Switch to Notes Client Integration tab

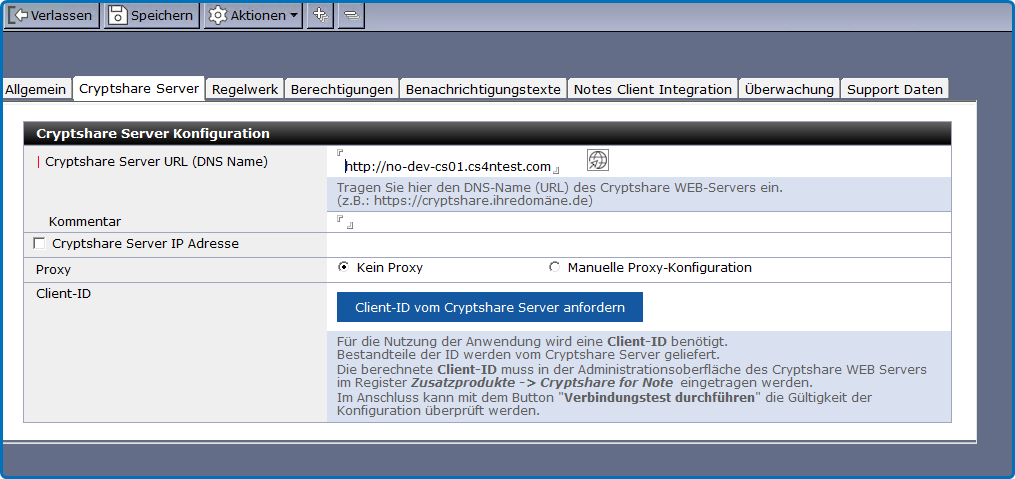[652, 89]
